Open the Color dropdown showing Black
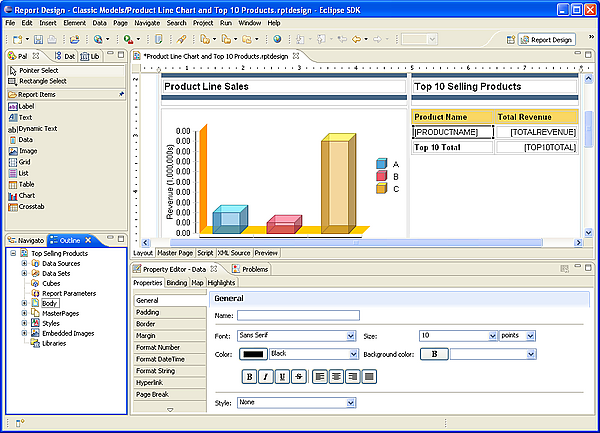The height and width of the screenshot is (433, 600). (x=353, y=354)
